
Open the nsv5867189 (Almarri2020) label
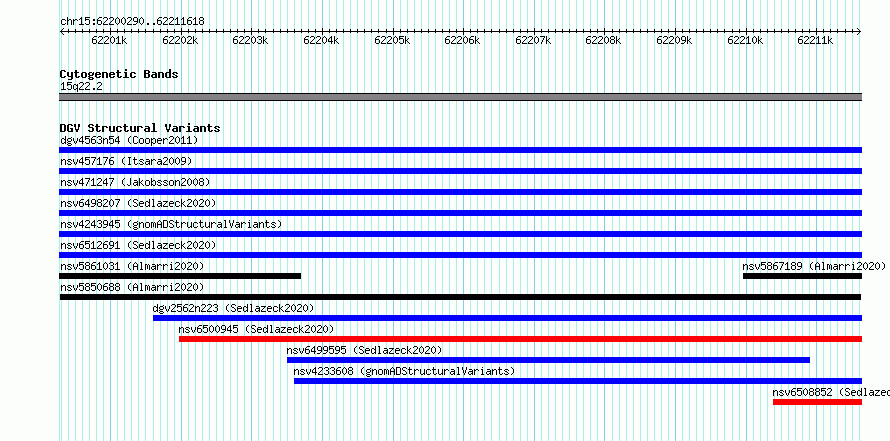pos(814,267)
